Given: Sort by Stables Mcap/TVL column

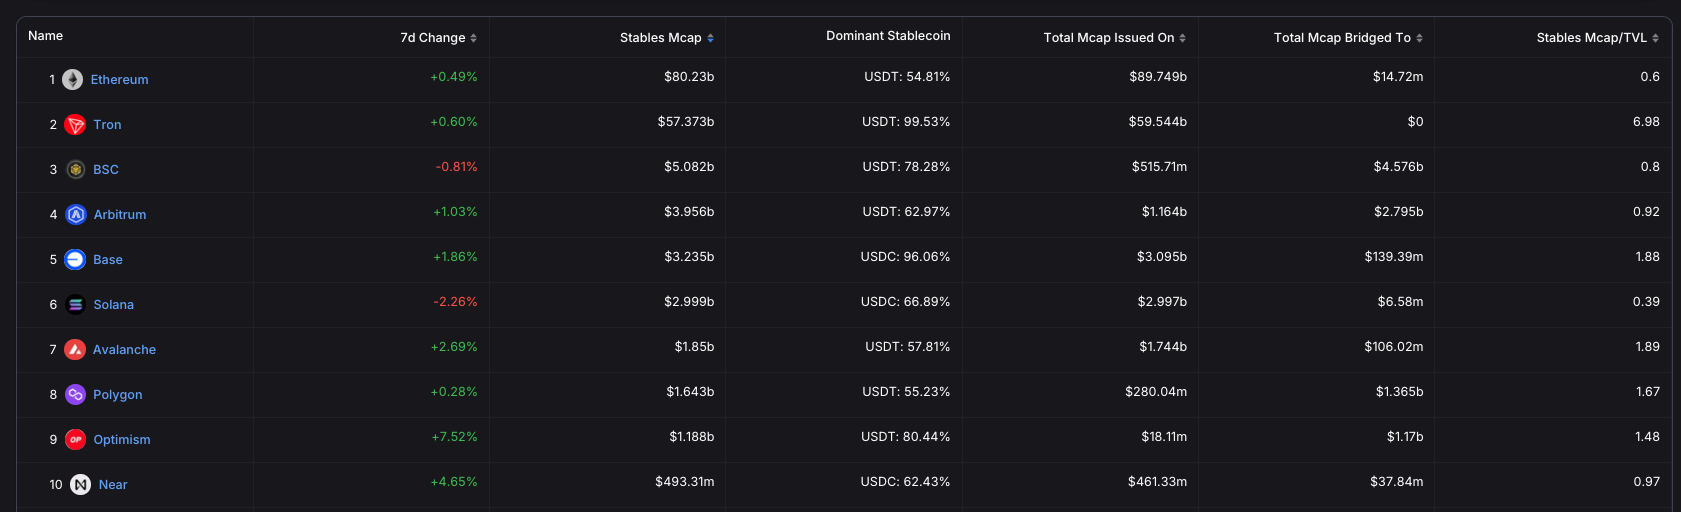Looking at the screenshot, I should tap(1597, 38).
